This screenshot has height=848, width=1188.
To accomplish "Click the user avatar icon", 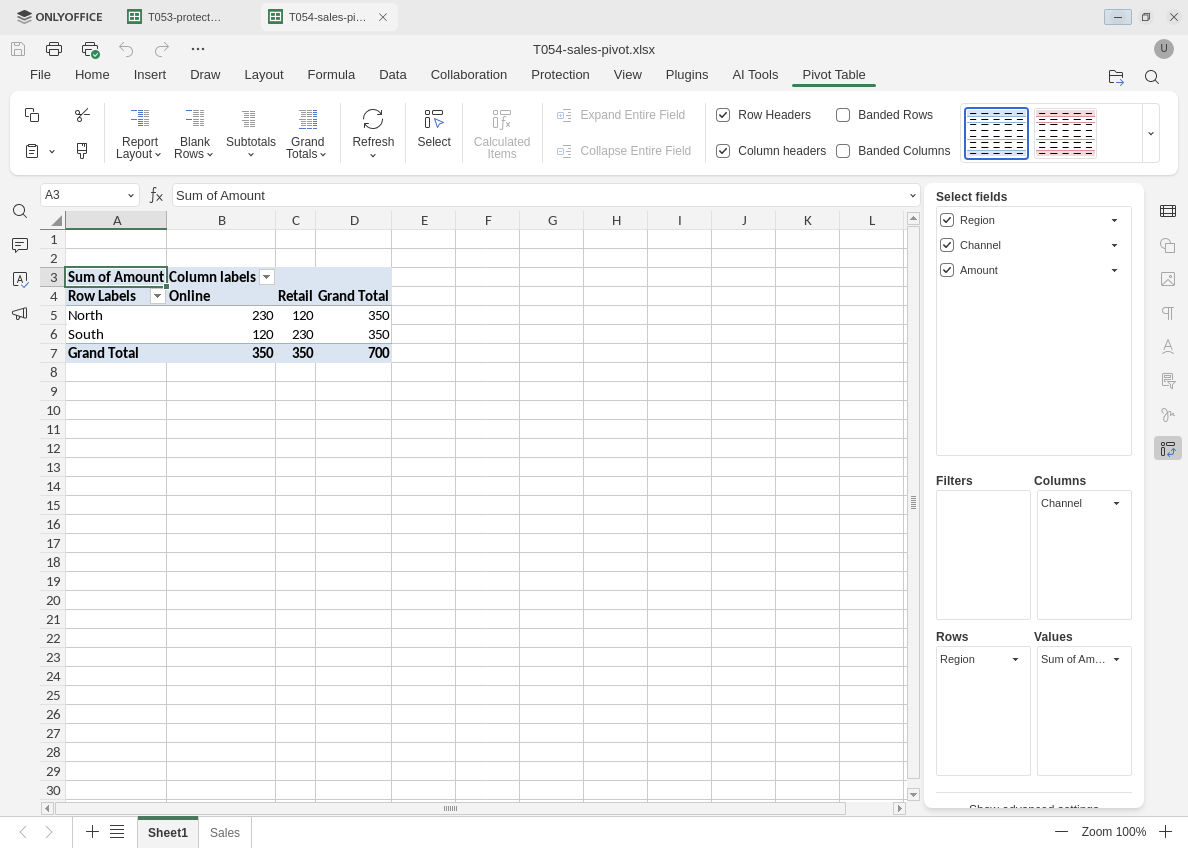I will click(1163, 49).
